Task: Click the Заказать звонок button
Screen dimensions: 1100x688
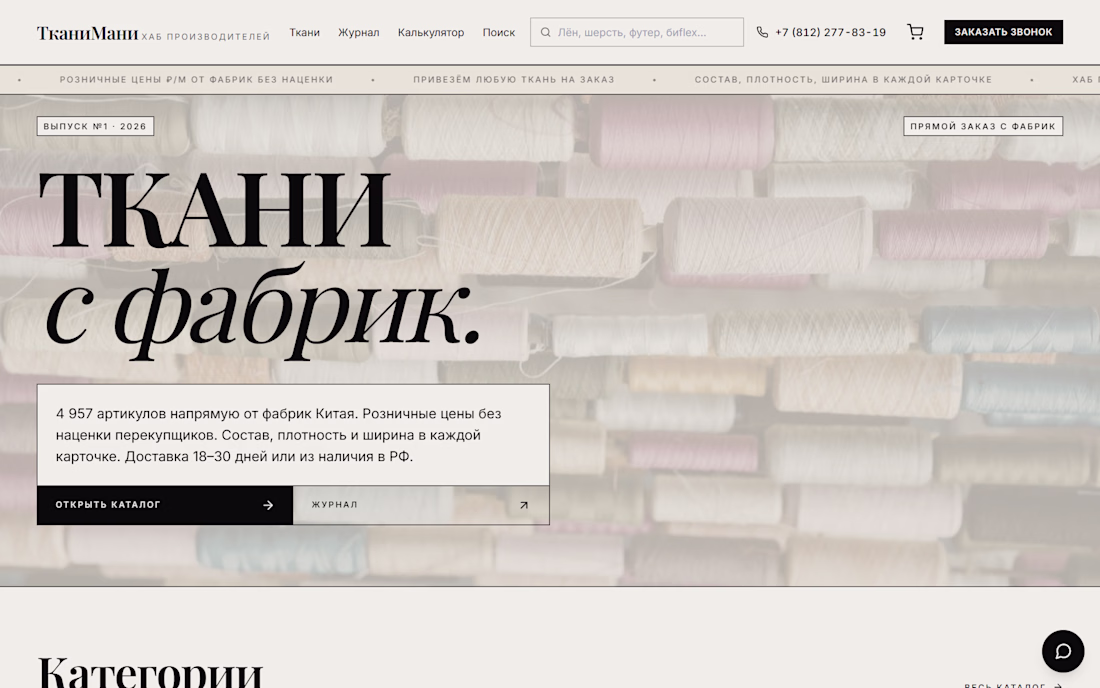Action: point(1003,32)
